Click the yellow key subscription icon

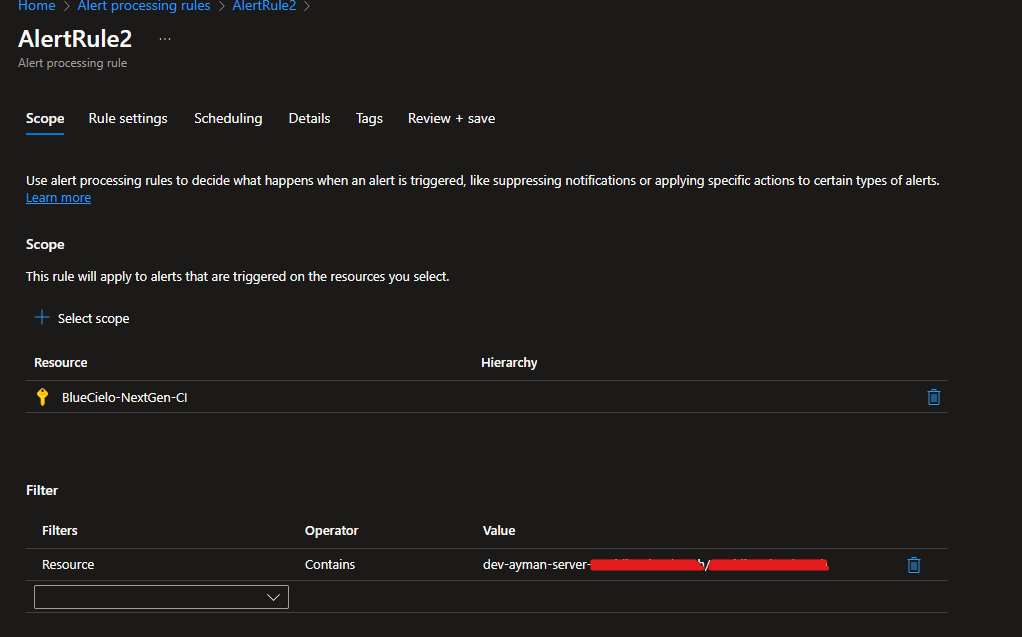[x=42, y=397]
